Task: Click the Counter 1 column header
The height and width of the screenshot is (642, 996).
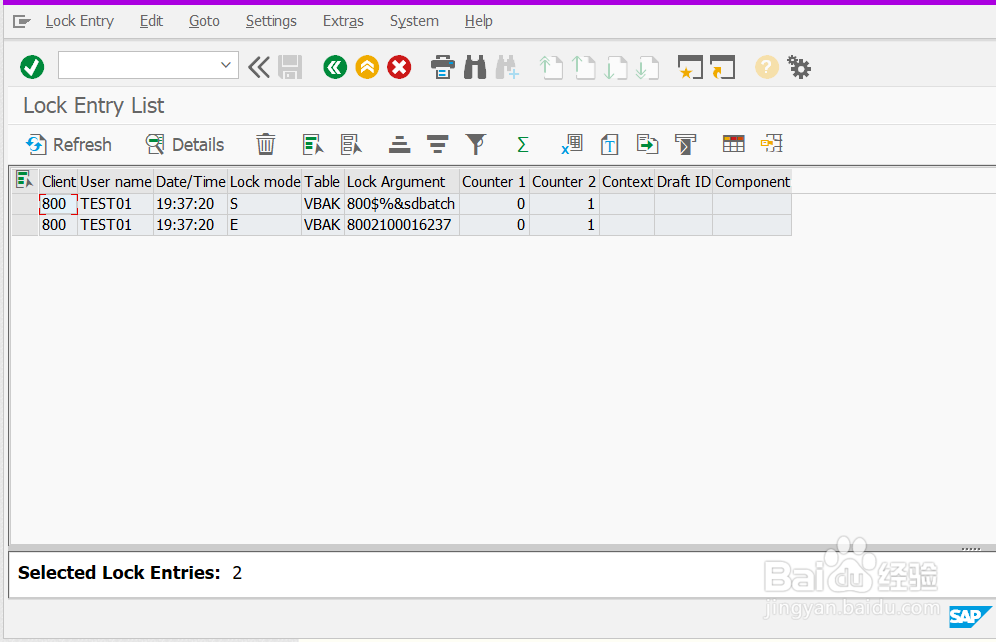Action: click(x=494, y=182)
